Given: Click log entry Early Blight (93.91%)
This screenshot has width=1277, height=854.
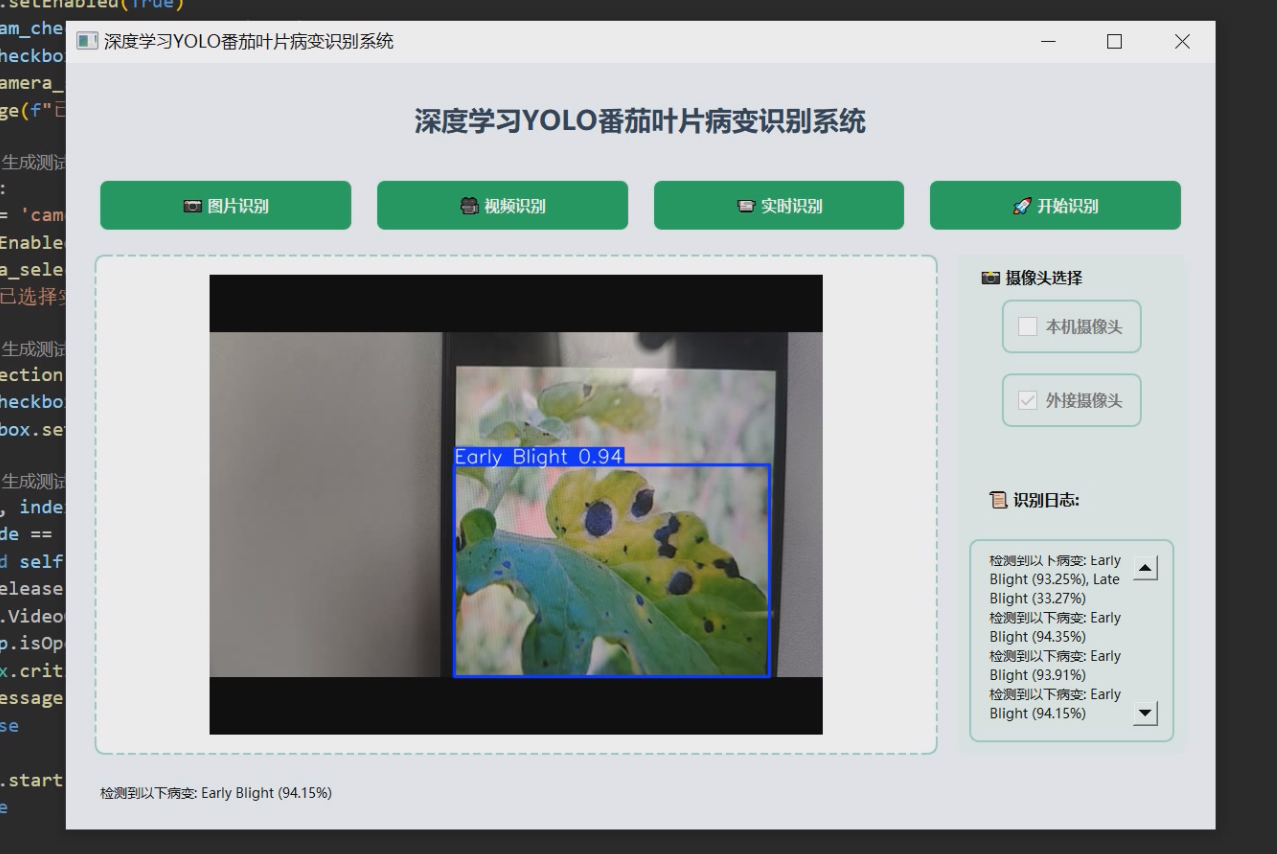Looking at the screenshot, I should [x=1055, y=665].
